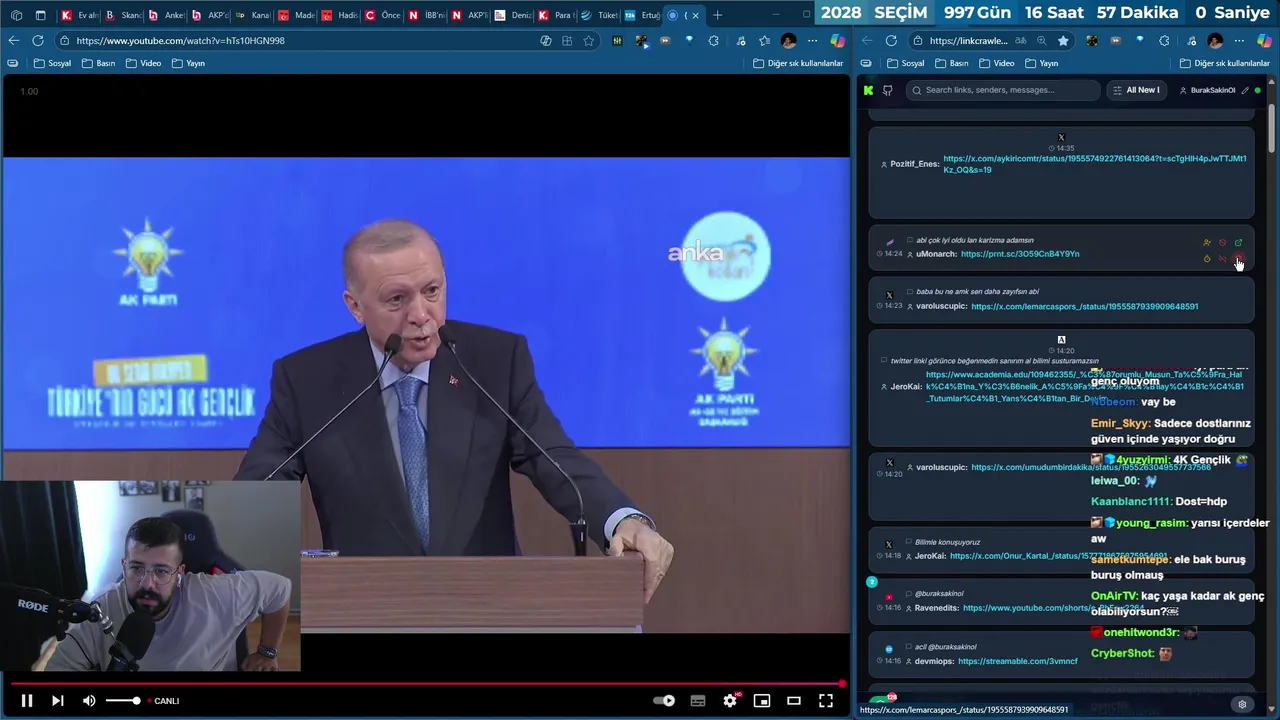Toggle subtitles in YouTube player
The width and height of the screenshot is (1280, 720).
(x=698, y=701)
